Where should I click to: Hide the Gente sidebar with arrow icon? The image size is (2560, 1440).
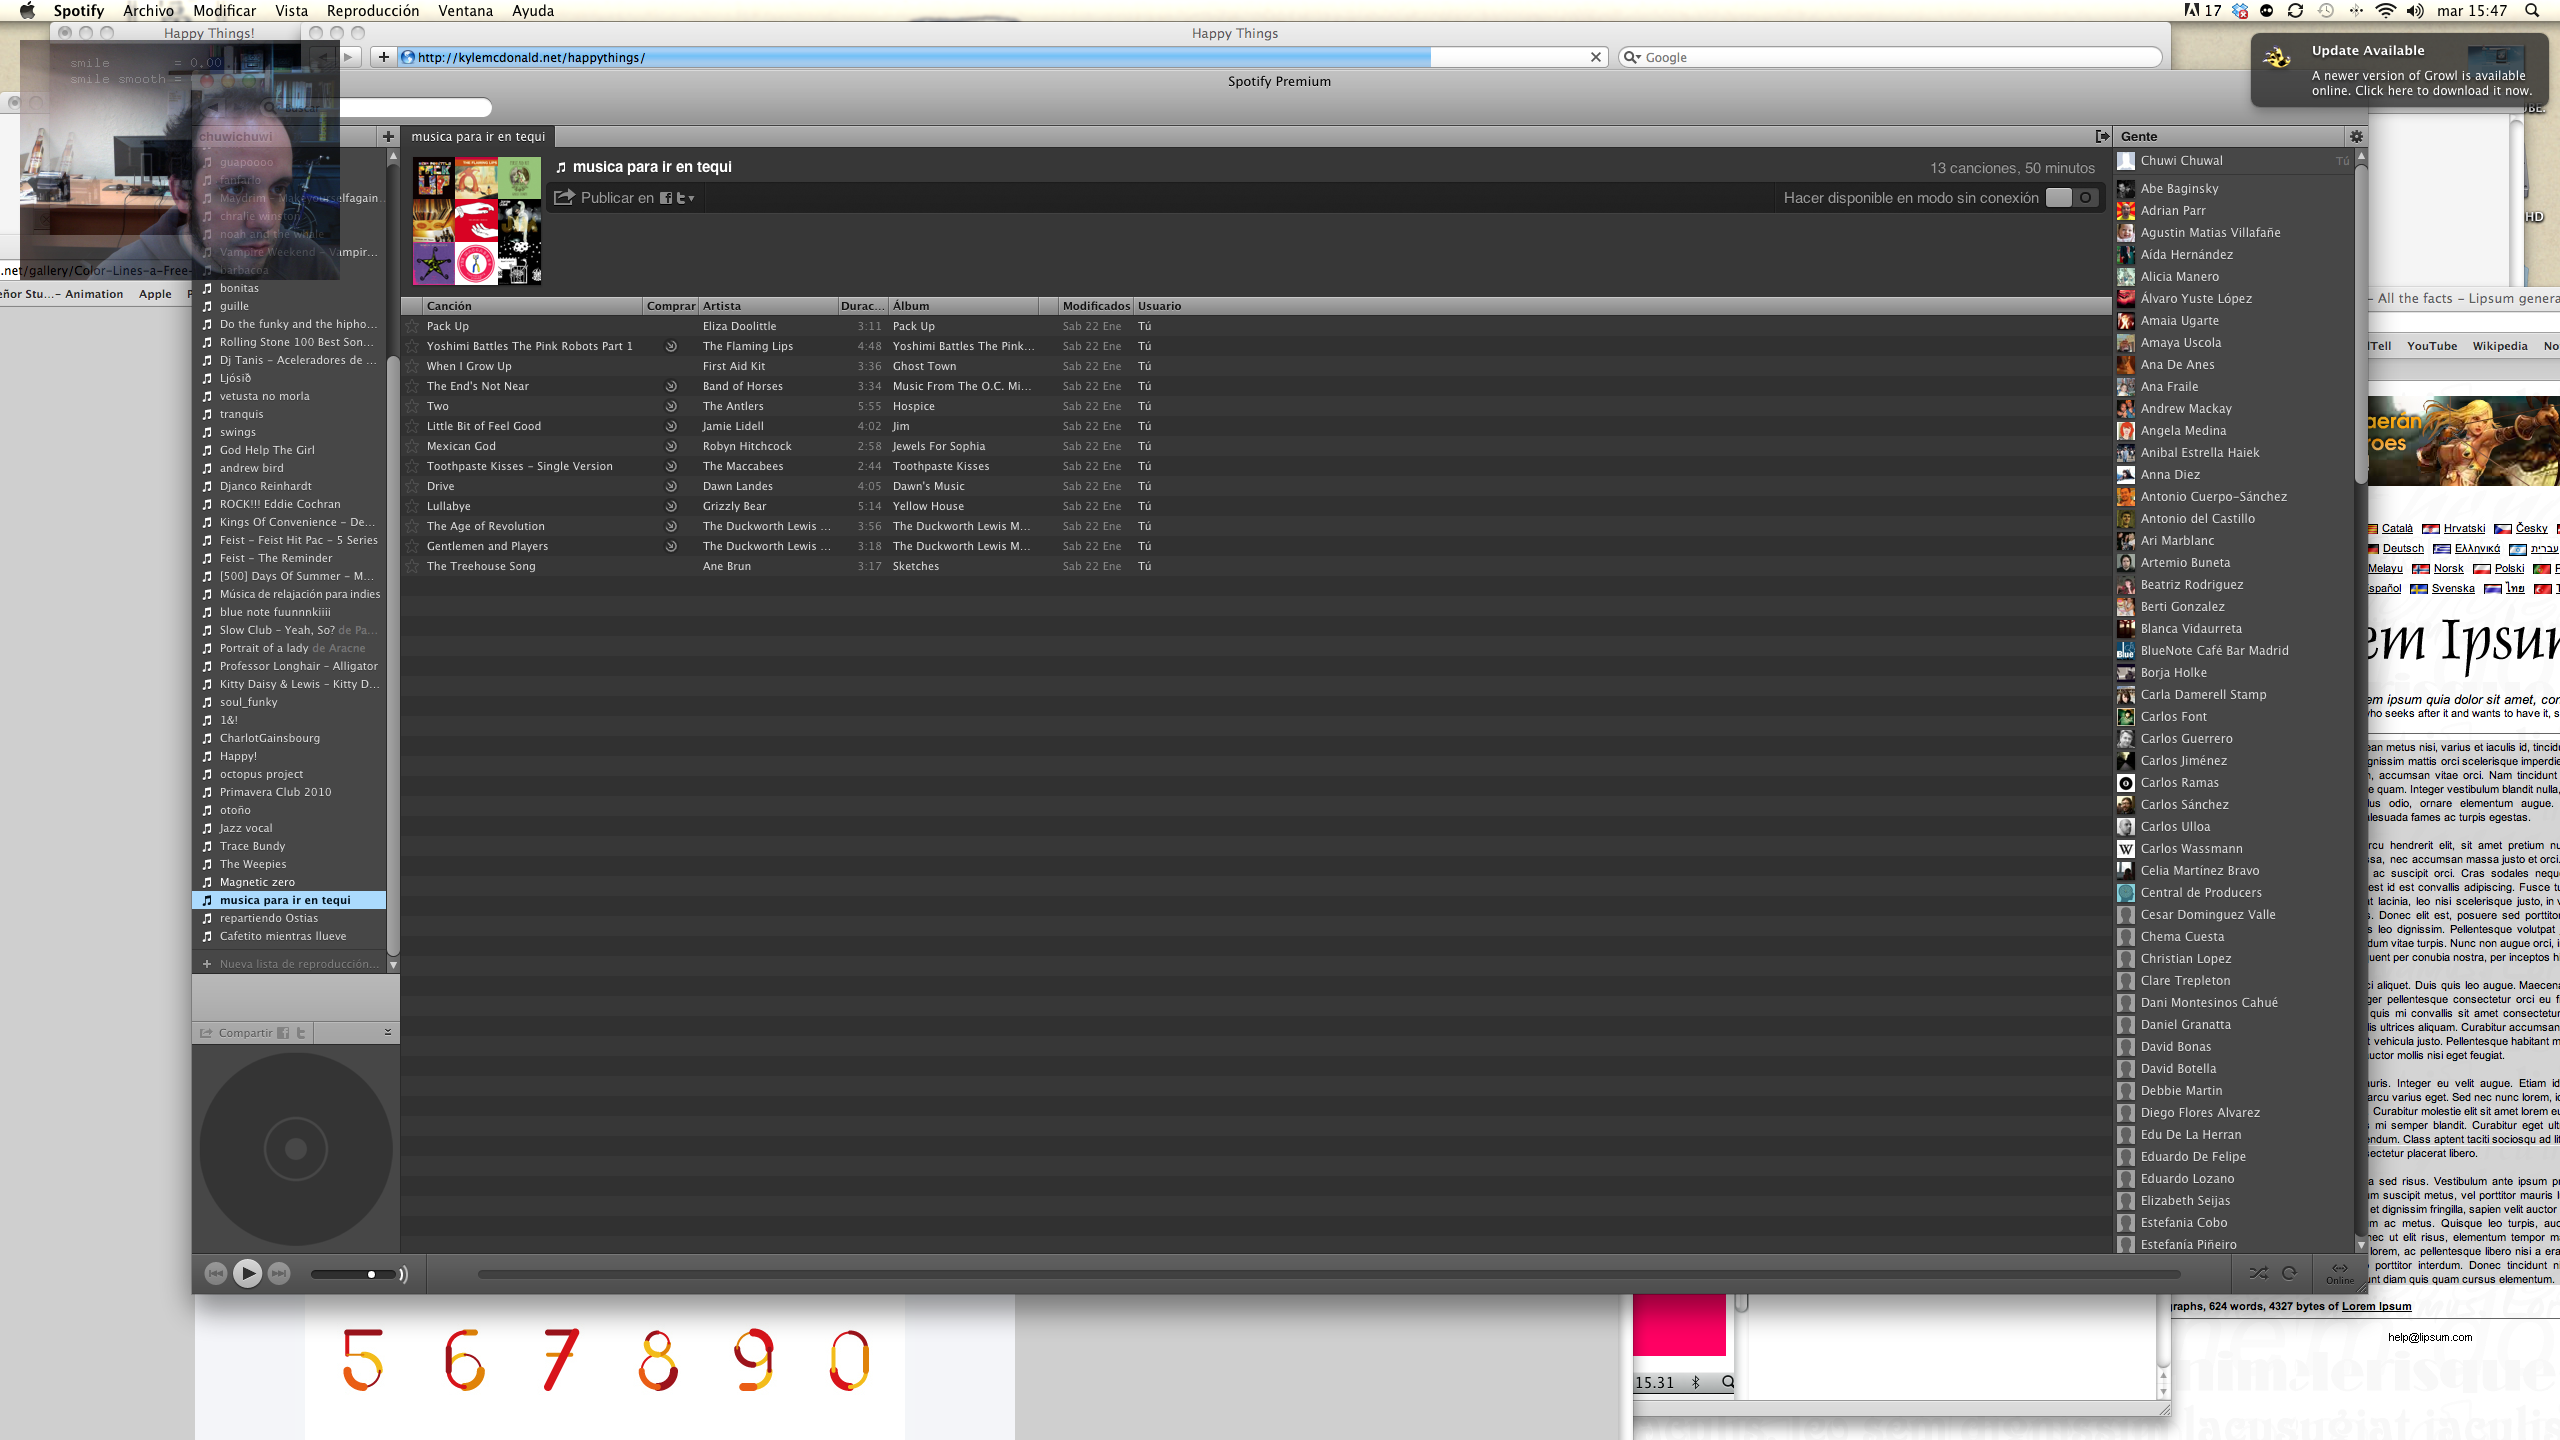2102,136
